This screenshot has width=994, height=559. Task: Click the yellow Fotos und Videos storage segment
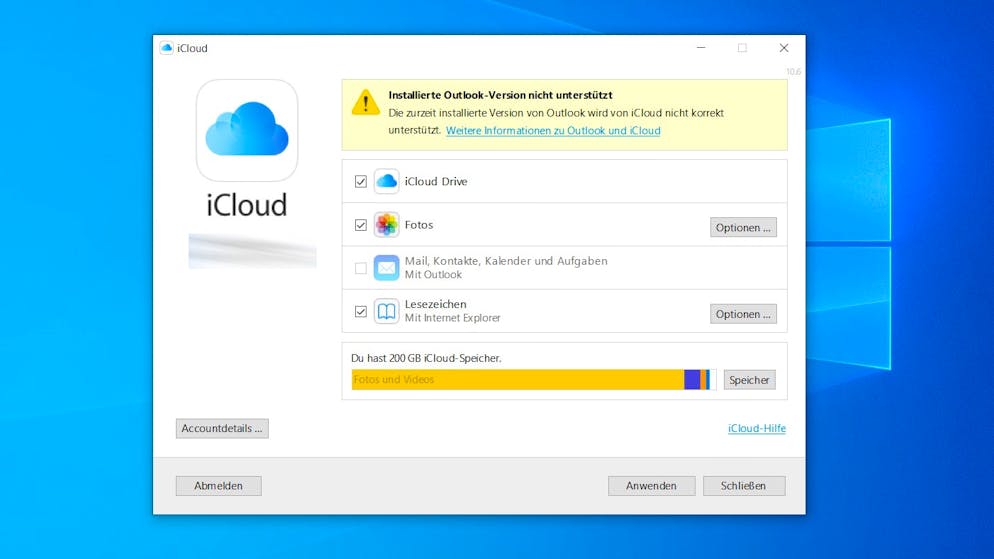(518, 380)
